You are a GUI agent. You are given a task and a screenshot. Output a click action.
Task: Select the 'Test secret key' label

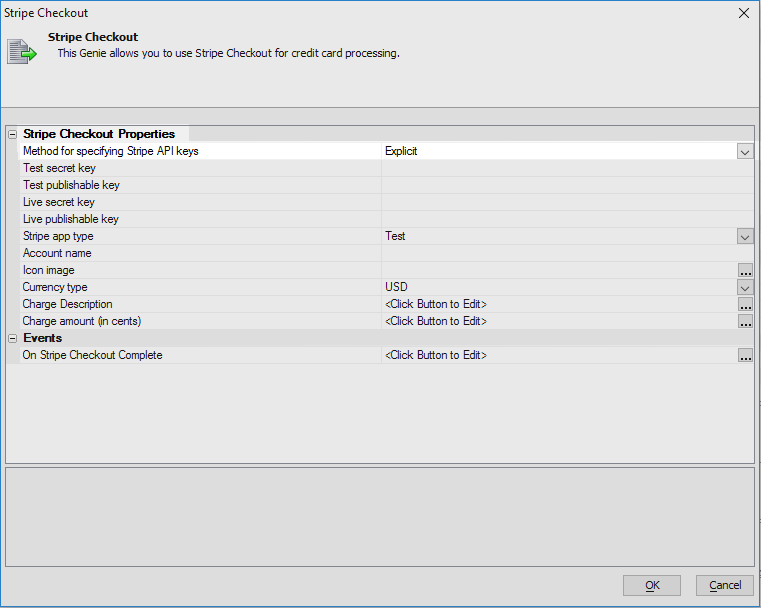(59, 168)
